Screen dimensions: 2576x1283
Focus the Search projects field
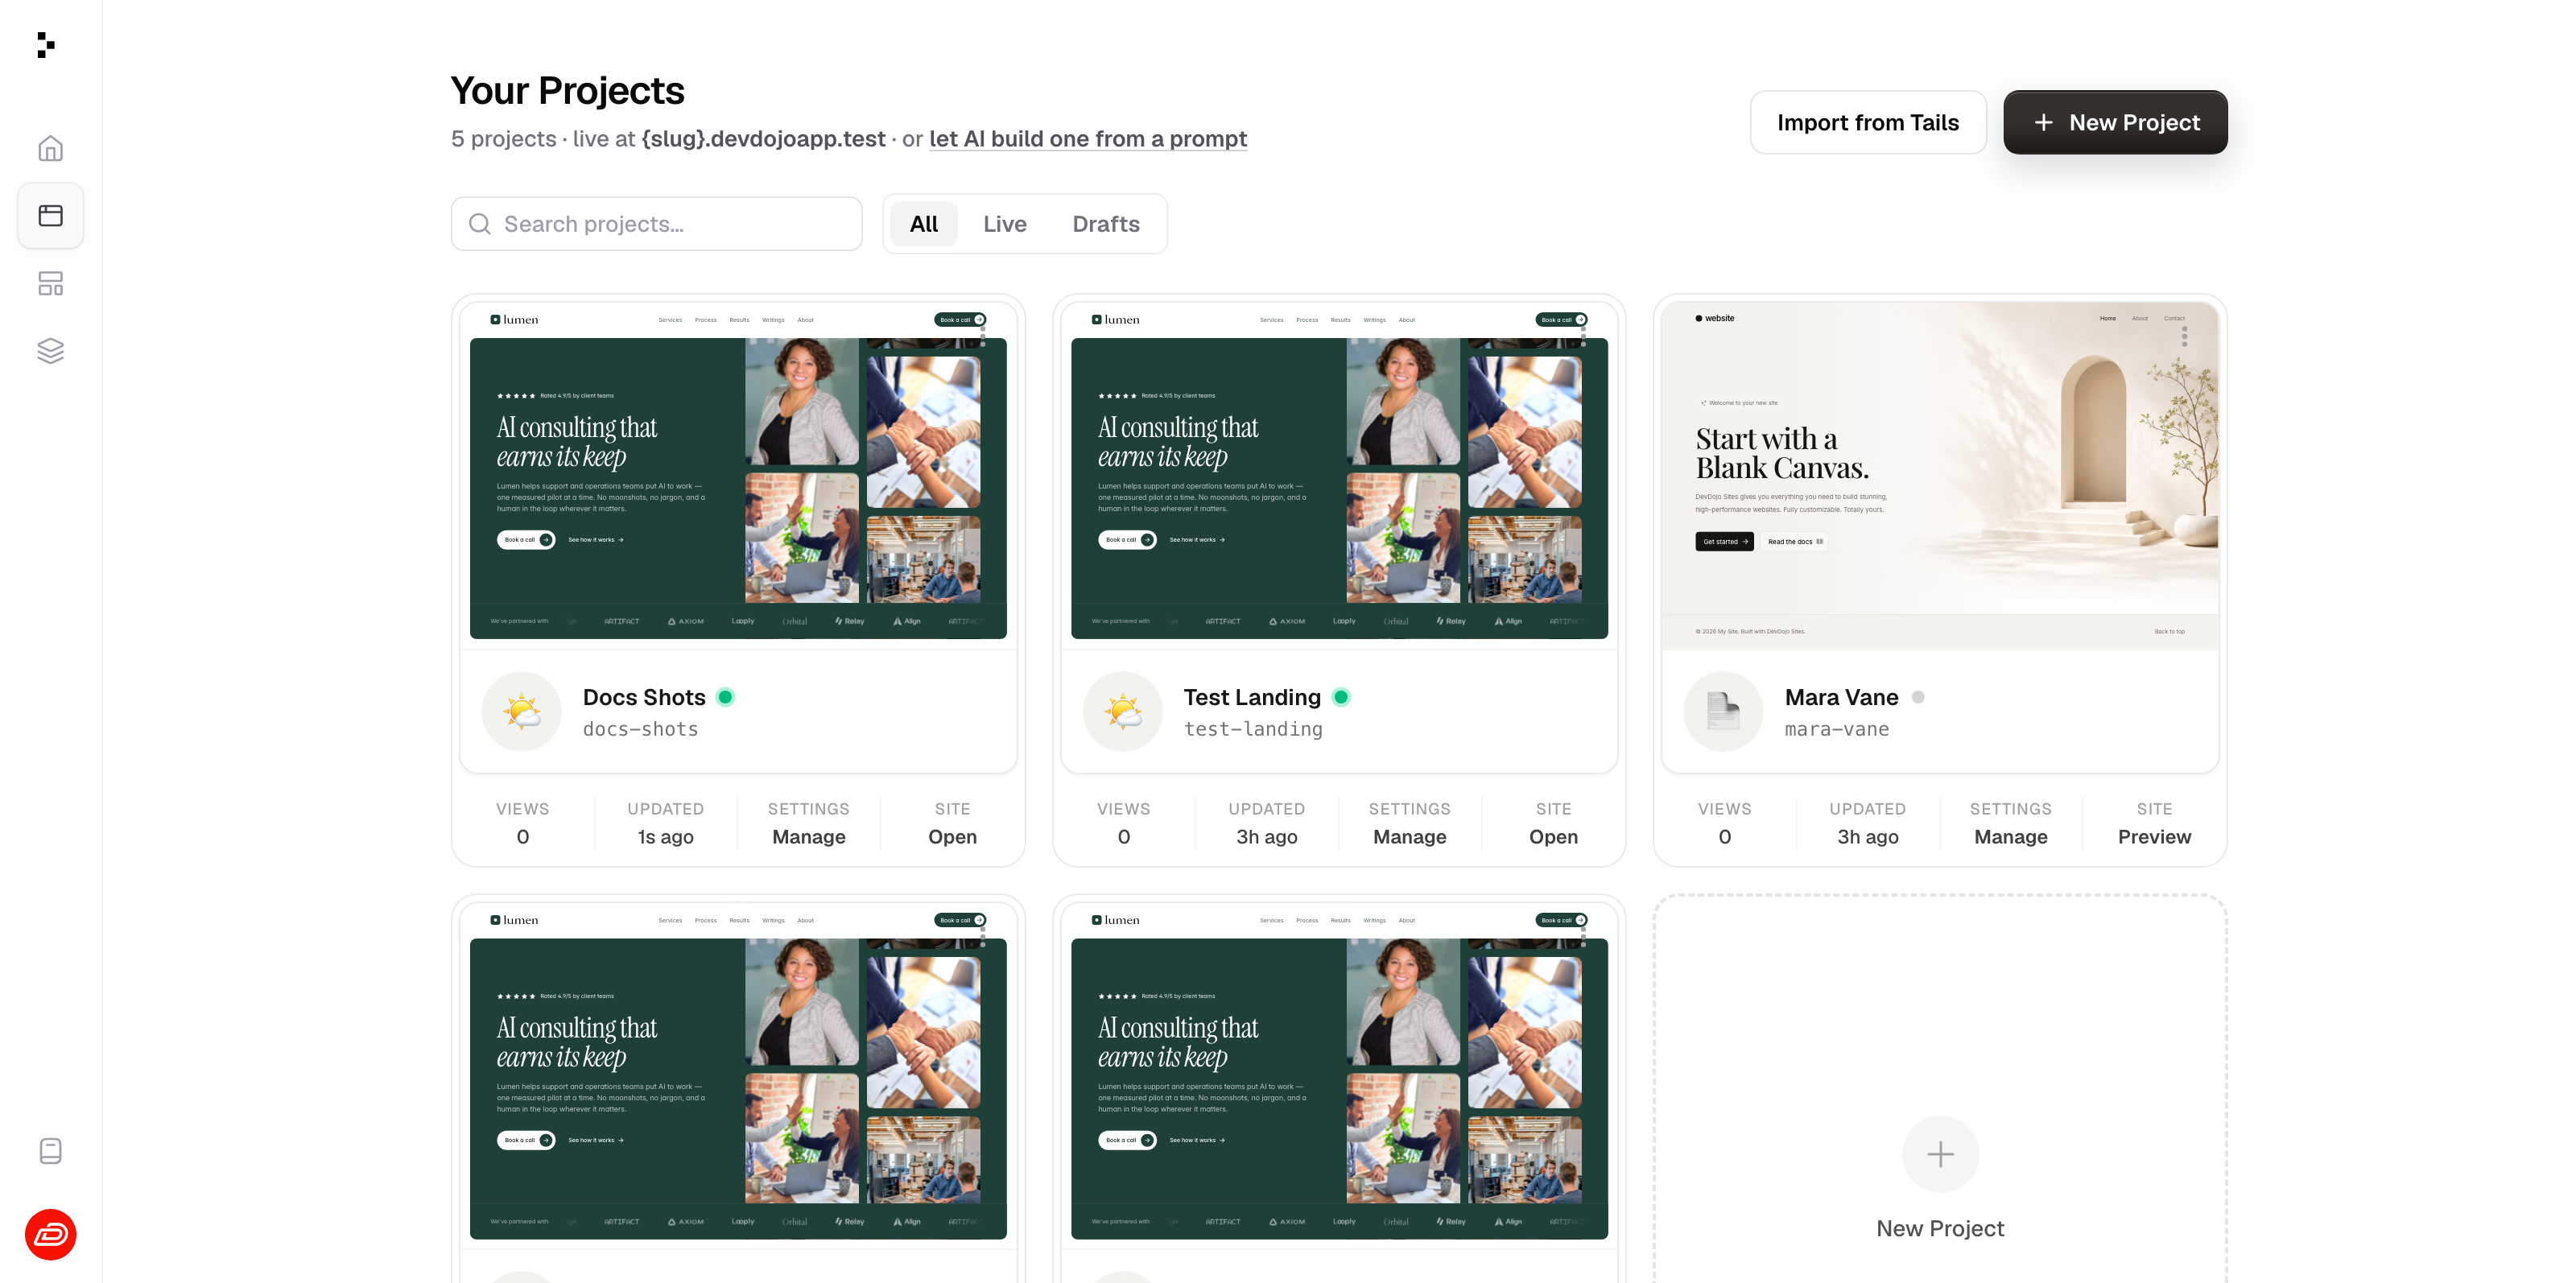click(x=656, y=224)
